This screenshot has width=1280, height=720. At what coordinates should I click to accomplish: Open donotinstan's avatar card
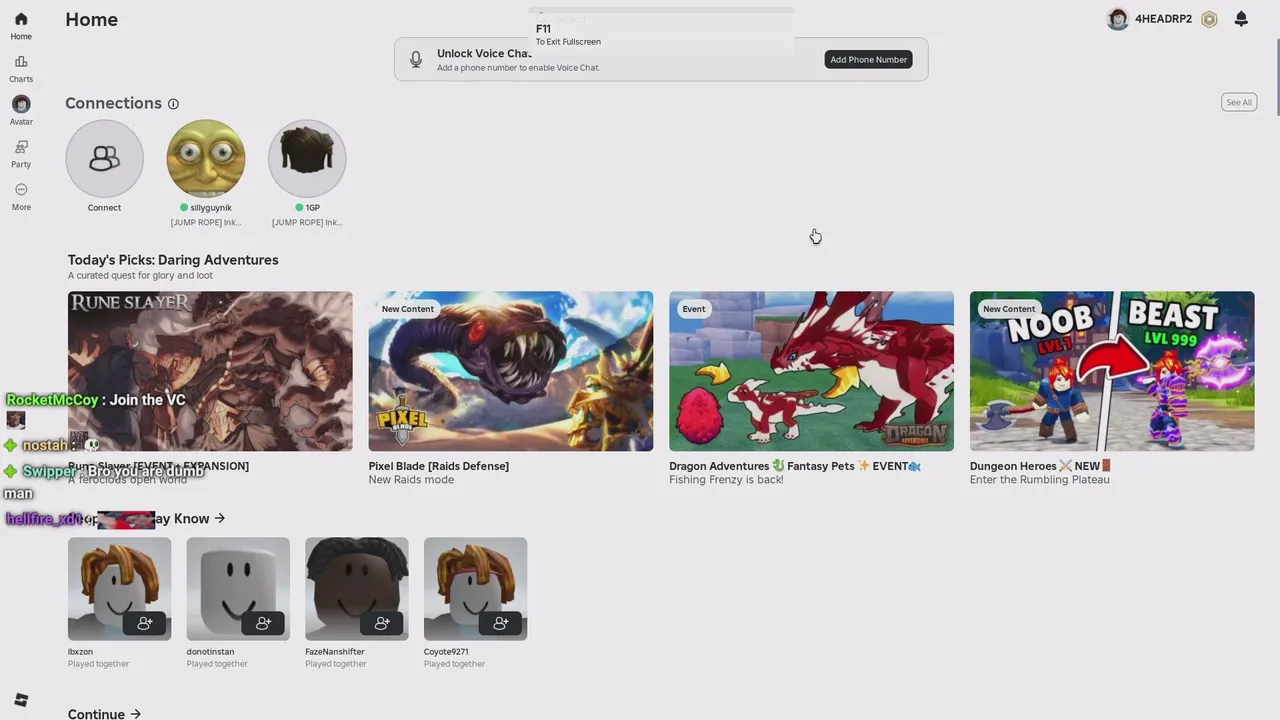pyautogui.click(x=238, y=589)
